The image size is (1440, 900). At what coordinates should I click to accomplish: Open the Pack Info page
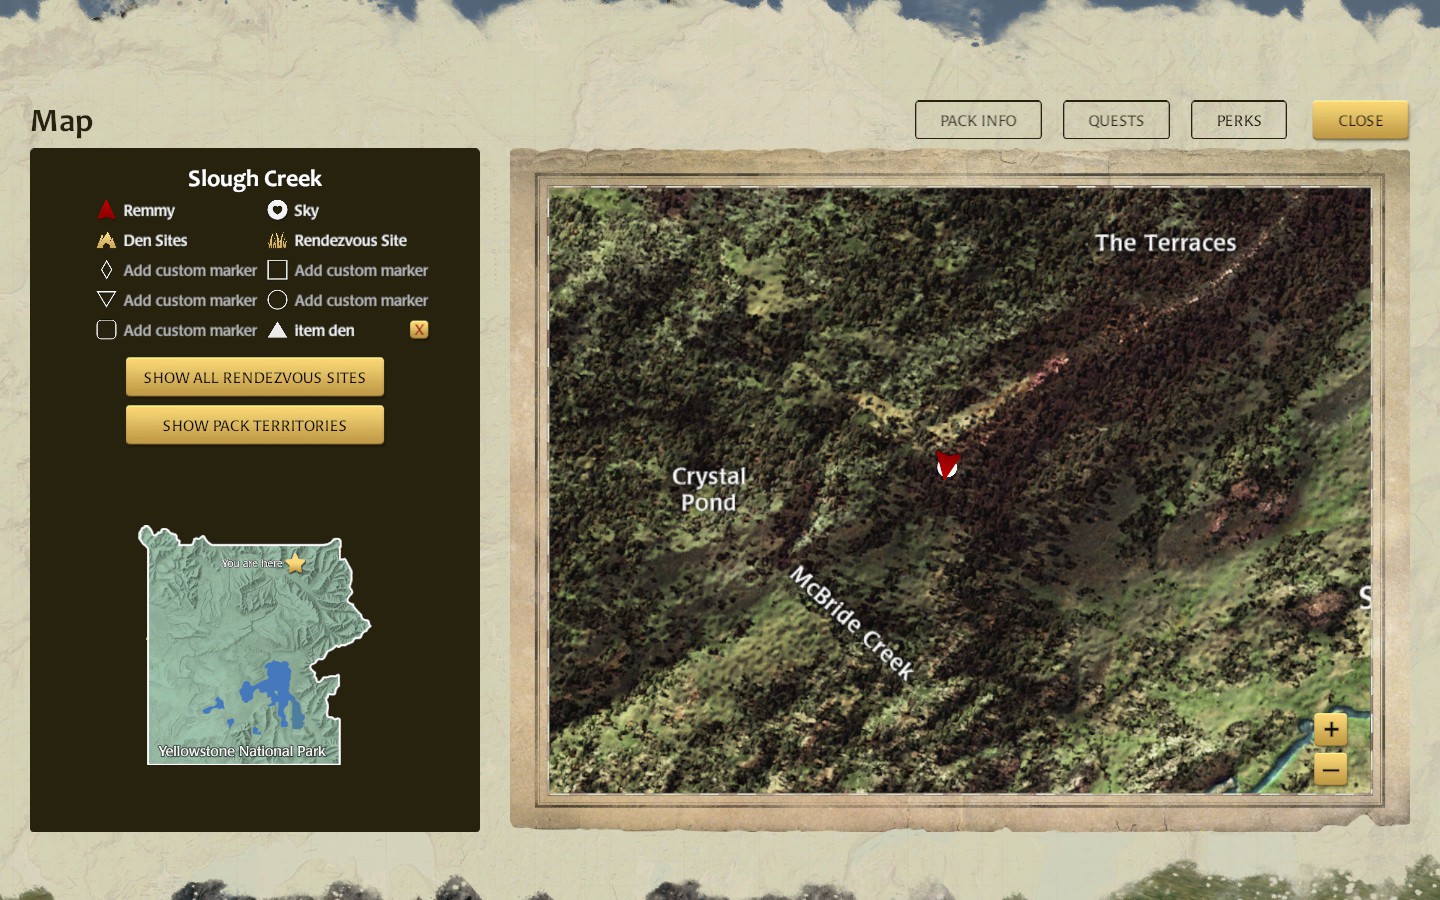coord(978,120)
